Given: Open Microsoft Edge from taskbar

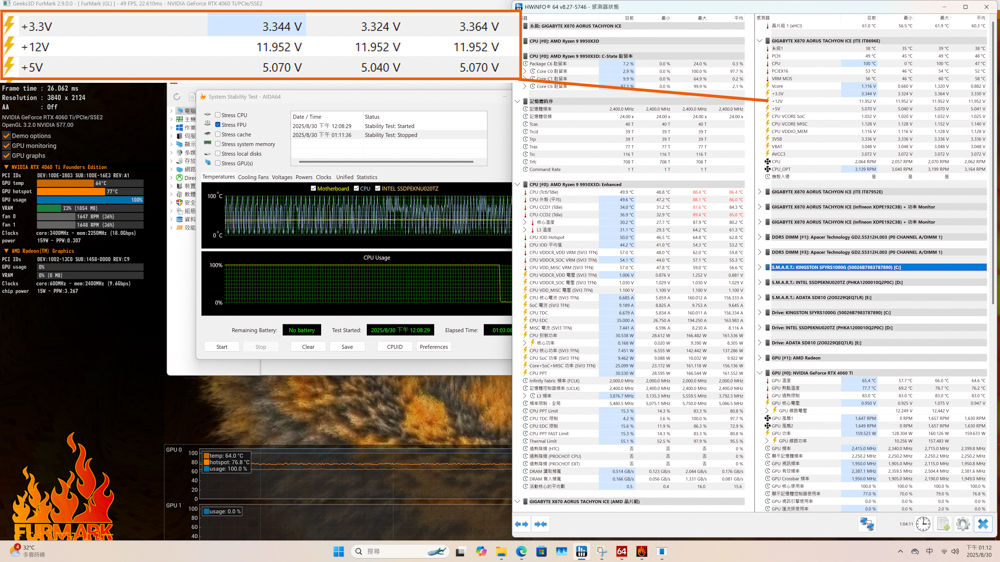Looking at the screenshot, I should 521,551.
